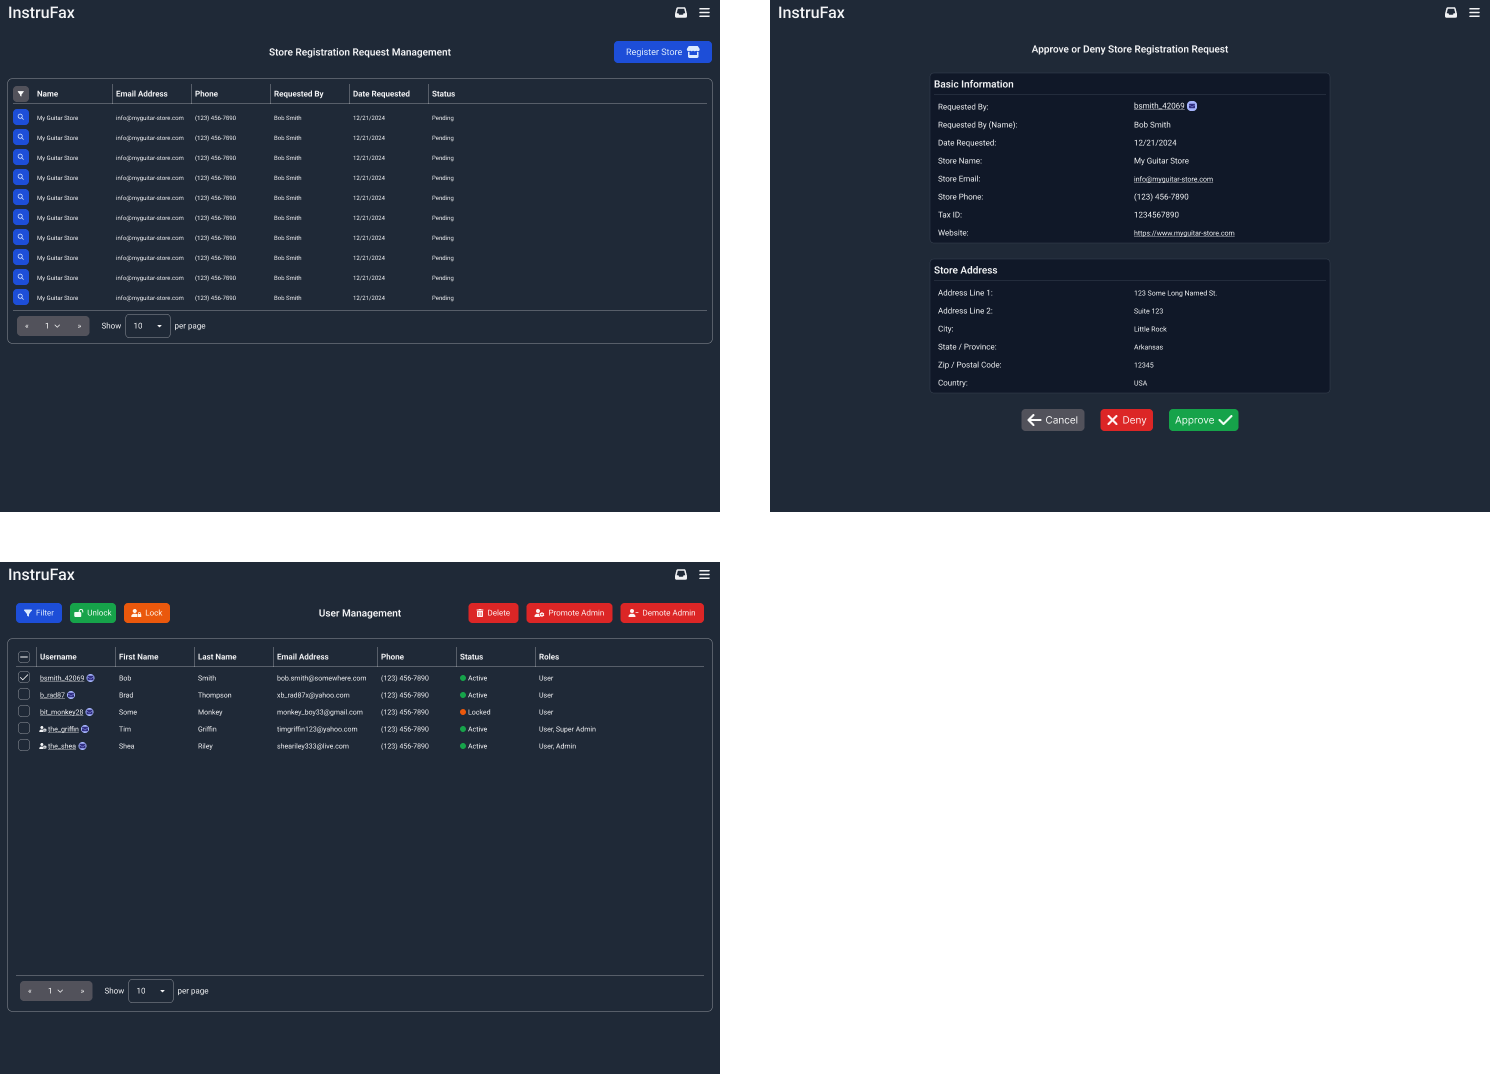Click the envelope icon next to bit_monkey28
Screen dimensions: 1490x1074
89,712
